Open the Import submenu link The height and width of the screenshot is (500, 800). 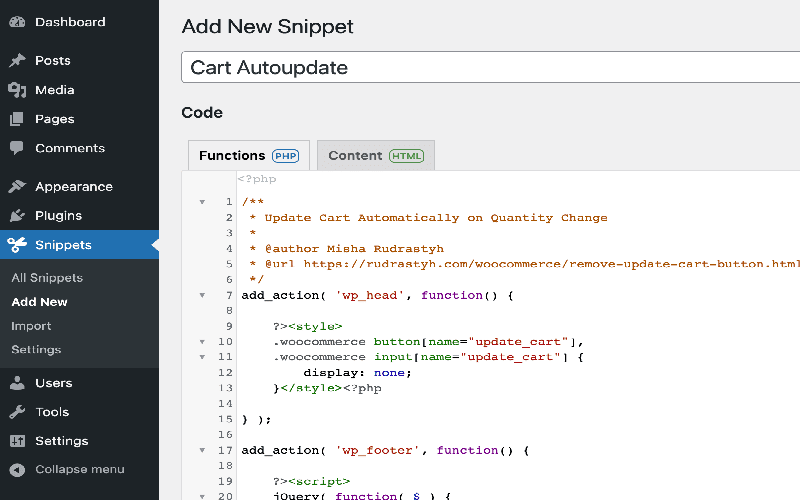(x=31, y=326)
